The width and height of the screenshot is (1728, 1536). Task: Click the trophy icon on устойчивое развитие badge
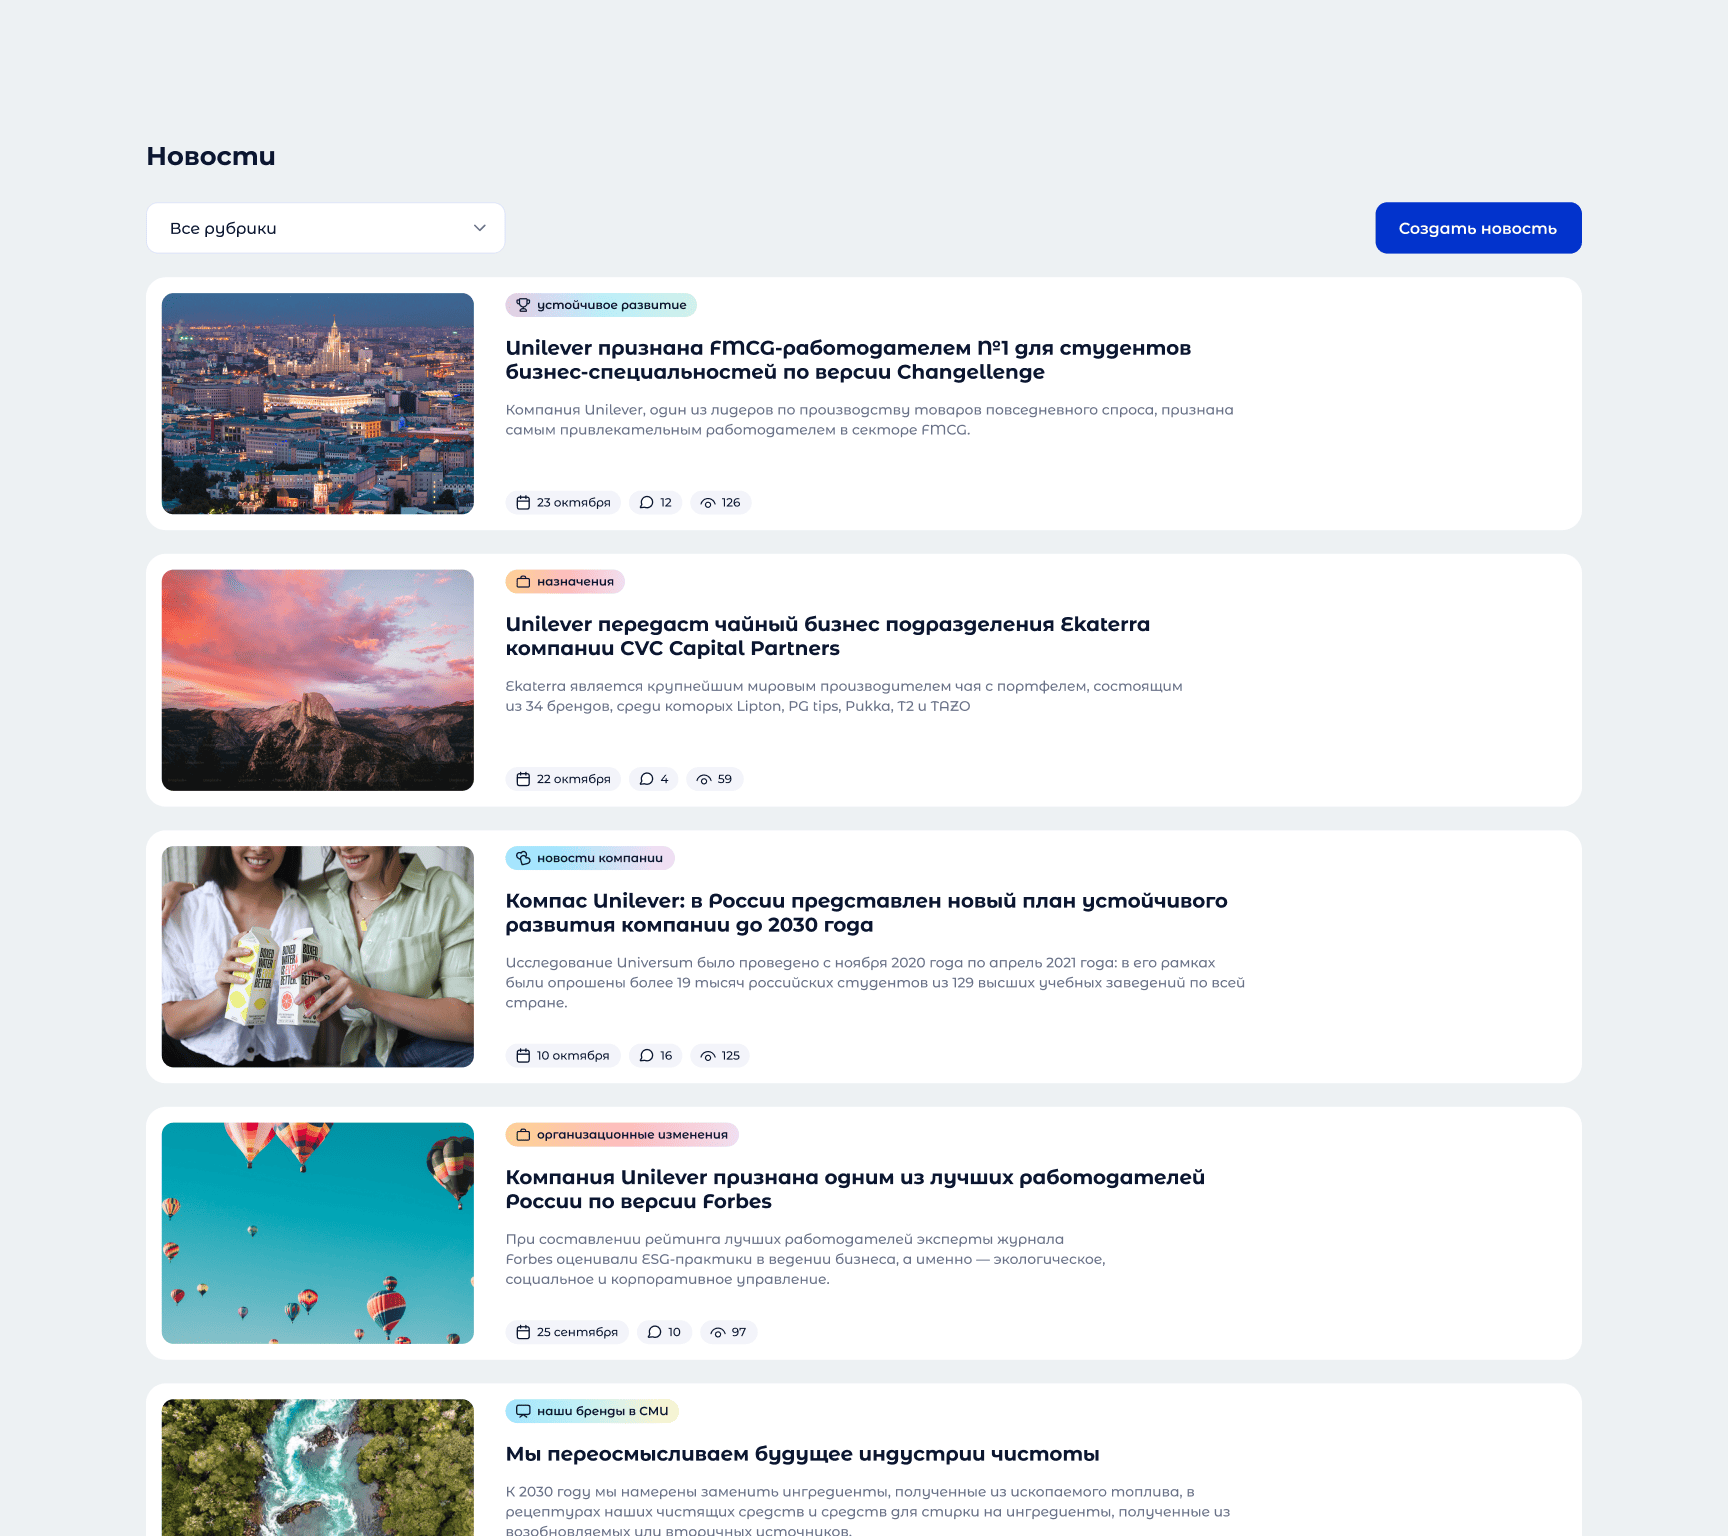click(524, 306)
